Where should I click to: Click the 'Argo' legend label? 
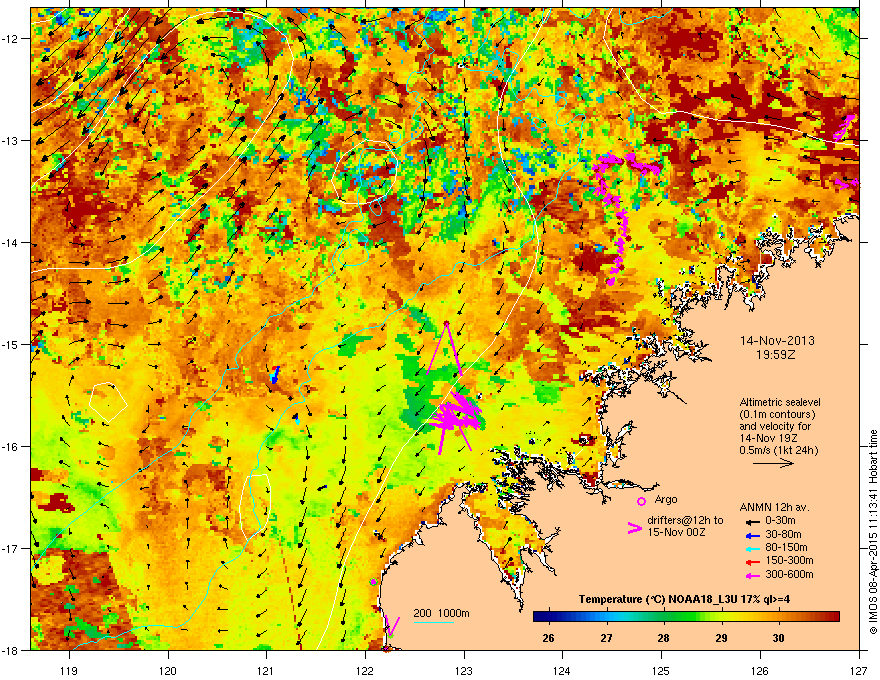point(666,499)
